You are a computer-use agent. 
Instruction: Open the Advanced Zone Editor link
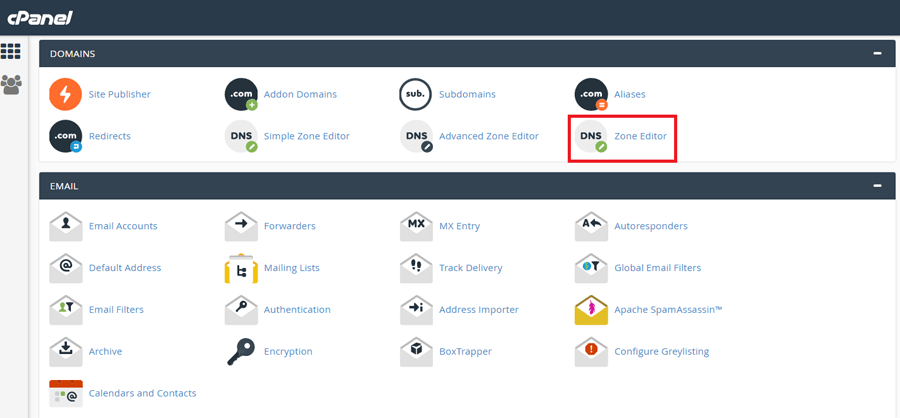click(x=488, y=136)
